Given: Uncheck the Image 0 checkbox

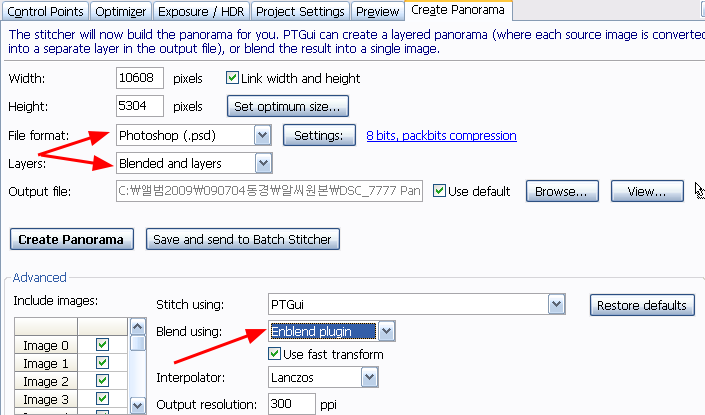Looking at the screenshot, I should pos(103,345).
